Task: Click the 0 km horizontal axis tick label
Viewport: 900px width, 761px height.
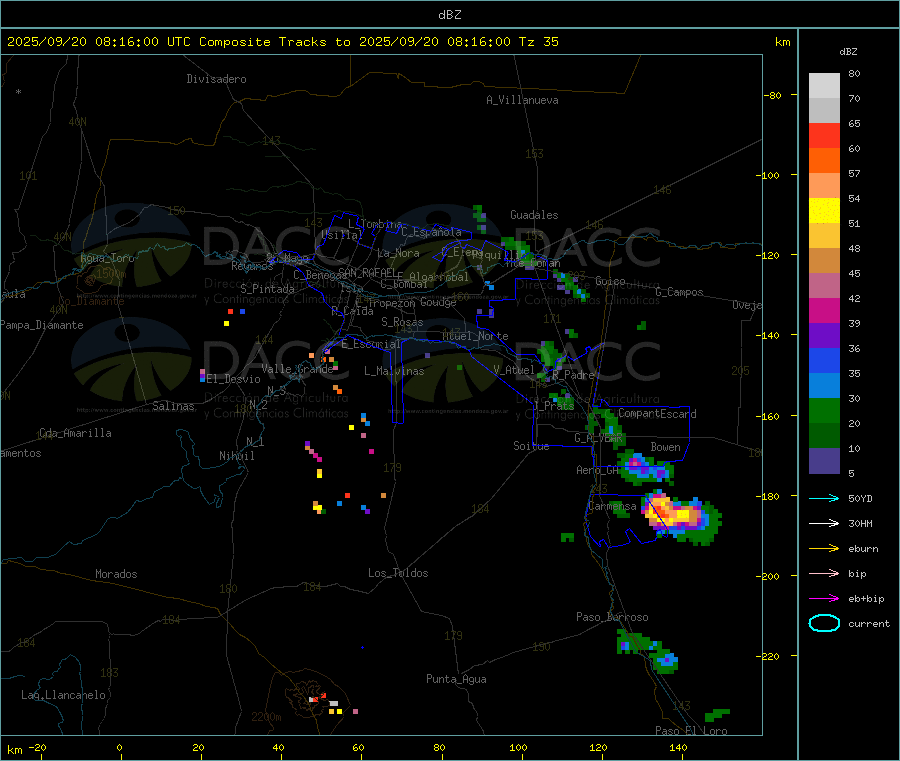Action: [119, 747]
